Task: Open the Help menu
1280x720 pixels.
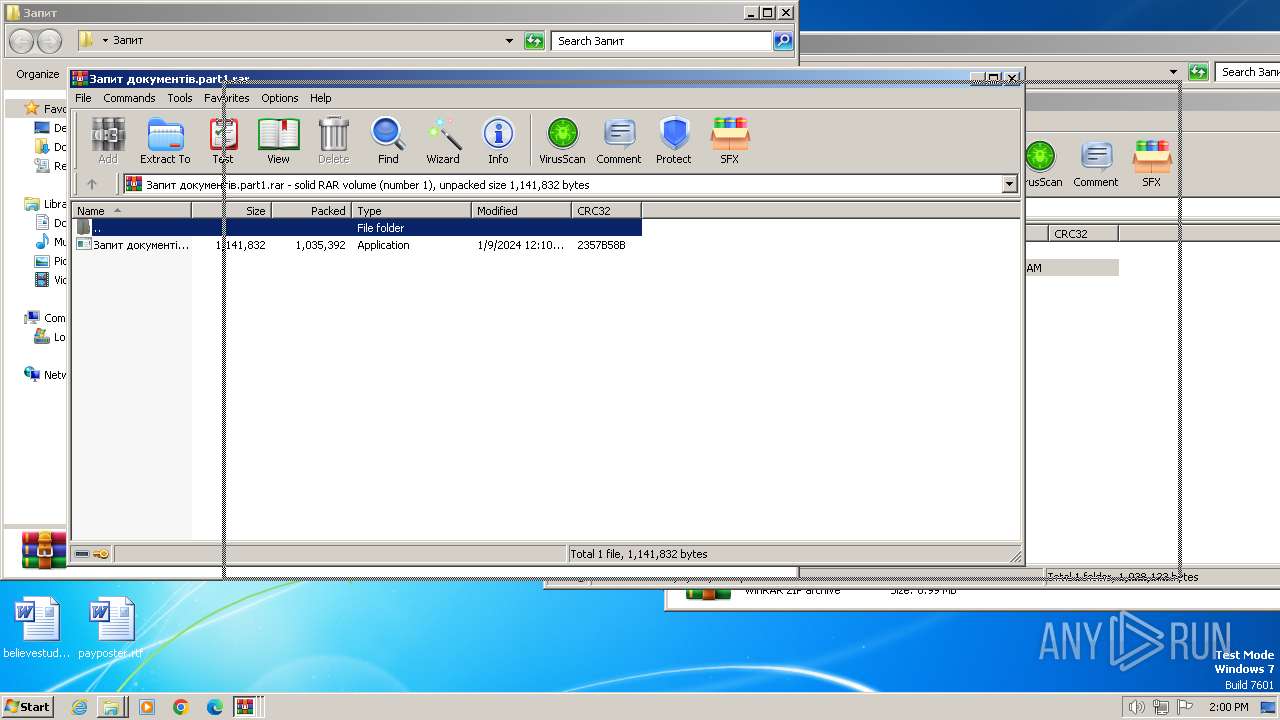Action: [x=320, y=98]
